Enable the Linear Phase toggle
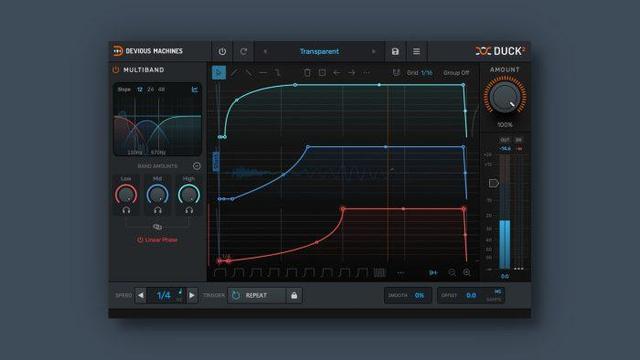The image size is (640, 360). click(157, 240)
